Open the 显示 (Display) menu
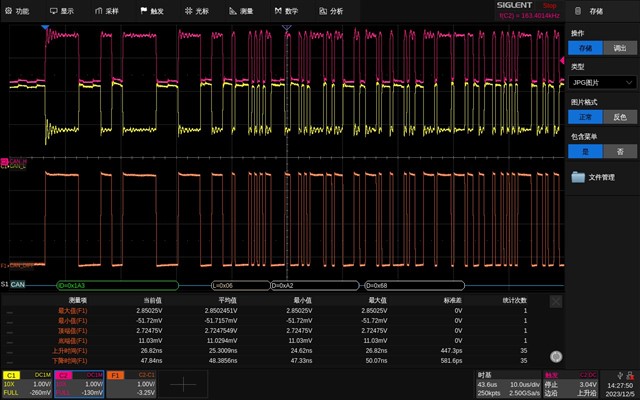Viewport: 640px width, 400px height. click(62, 11)
